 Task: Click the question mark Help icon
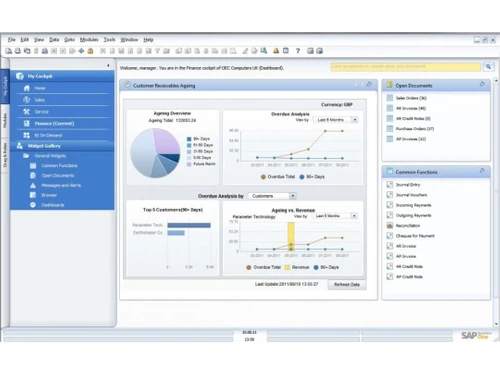pos(298,51)
